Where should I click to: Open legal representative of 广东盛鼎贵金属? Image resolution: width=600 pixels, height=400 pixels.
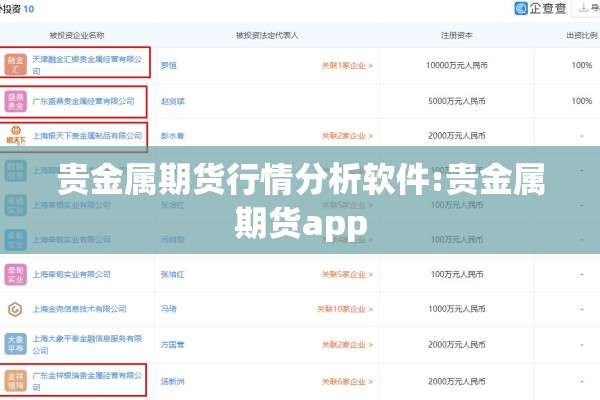coord(173,101)
